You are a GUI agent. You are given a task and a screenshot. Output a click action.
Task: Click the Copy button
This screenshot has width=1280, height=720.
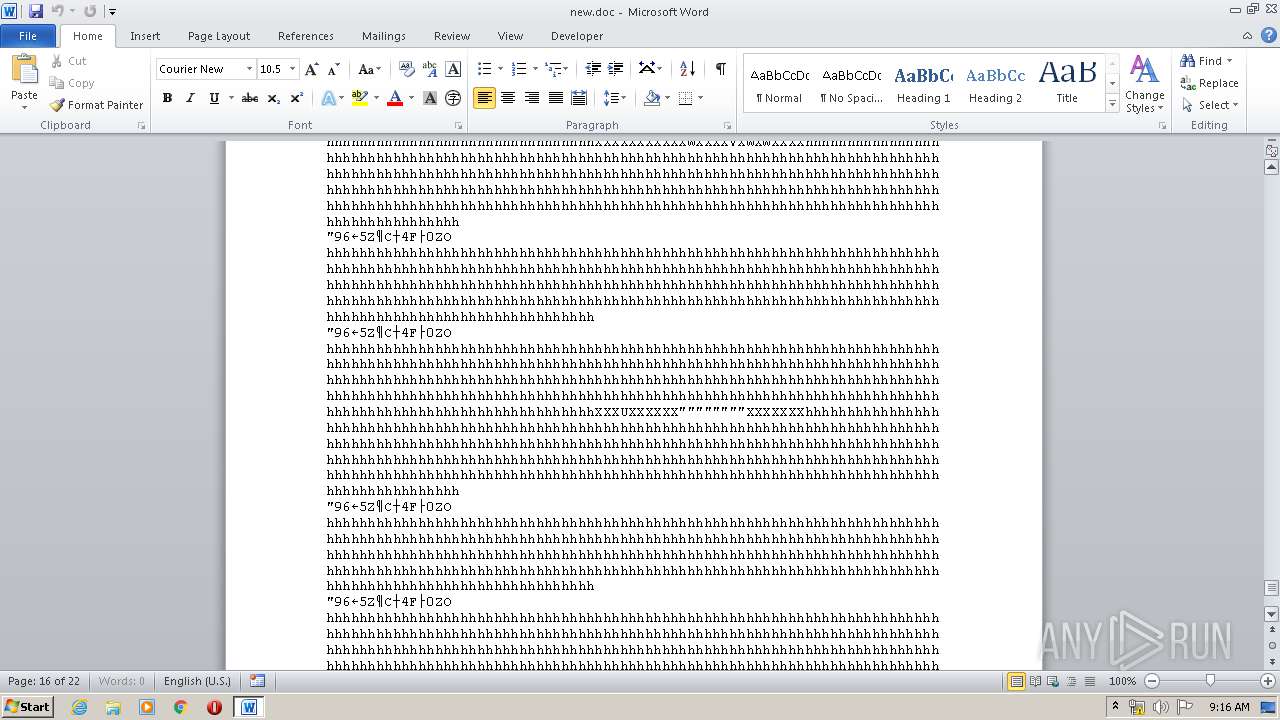(x=72, y=83)
